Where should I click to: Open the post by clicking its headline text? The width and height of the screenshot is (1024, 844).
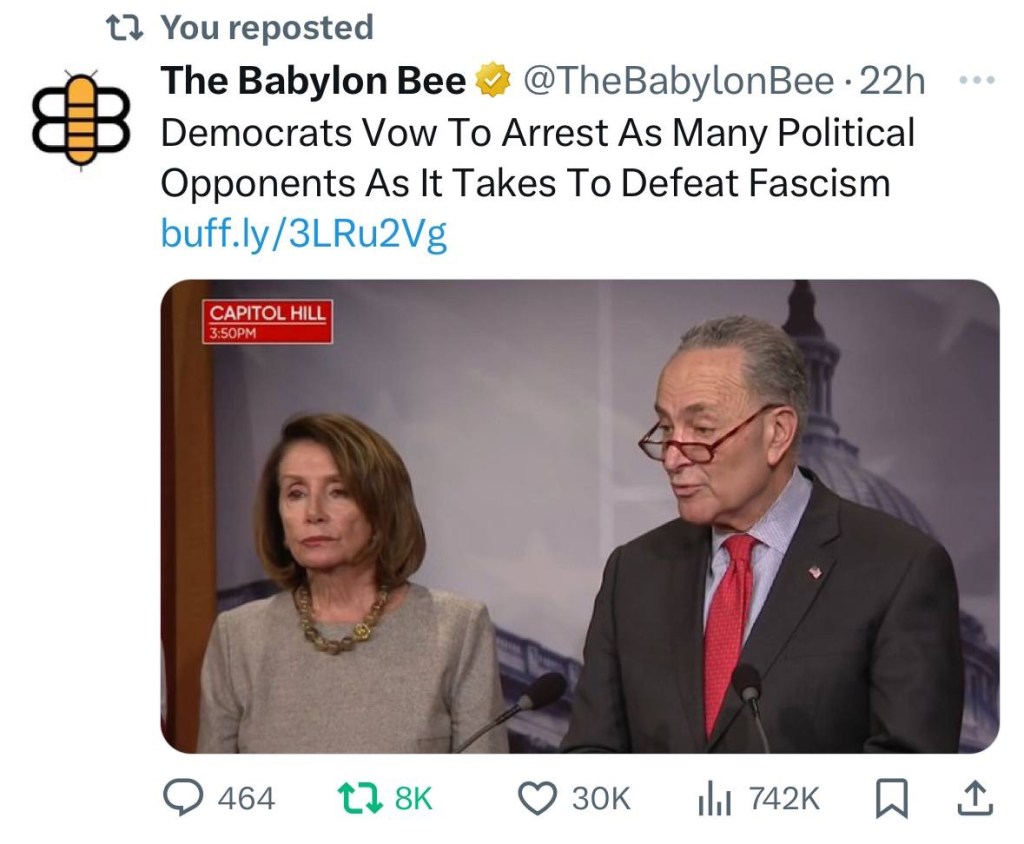(x=537, y=157)
